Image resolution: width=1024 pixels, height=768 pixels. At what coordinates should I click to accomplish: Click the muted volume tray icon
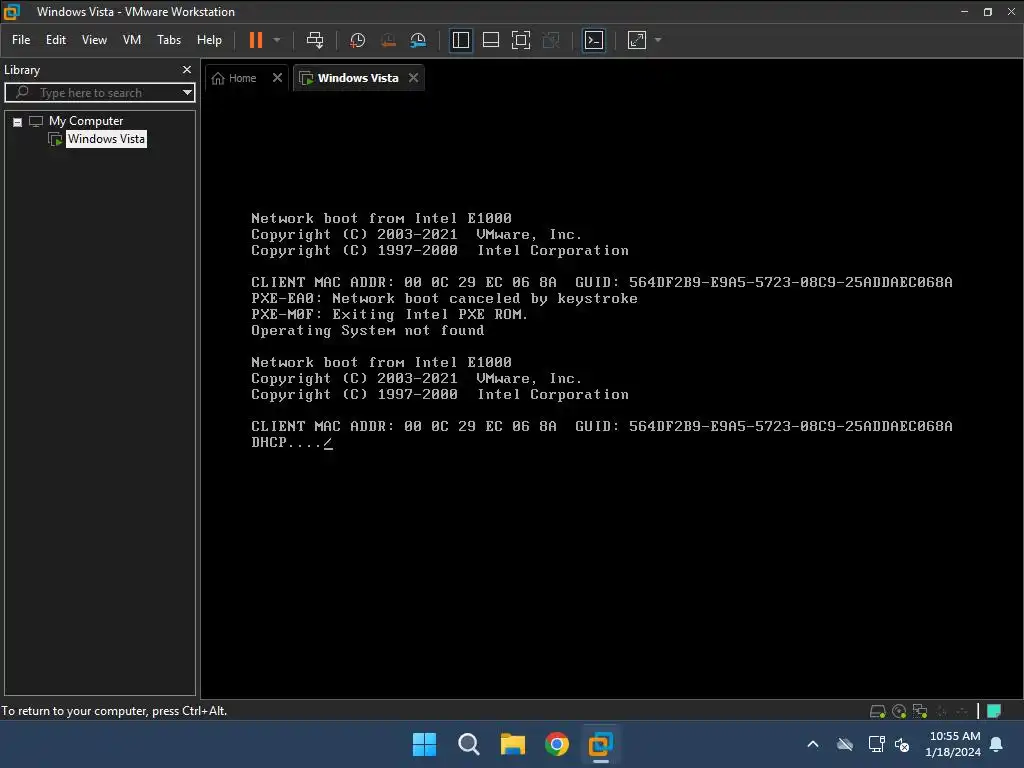(903, 744)
